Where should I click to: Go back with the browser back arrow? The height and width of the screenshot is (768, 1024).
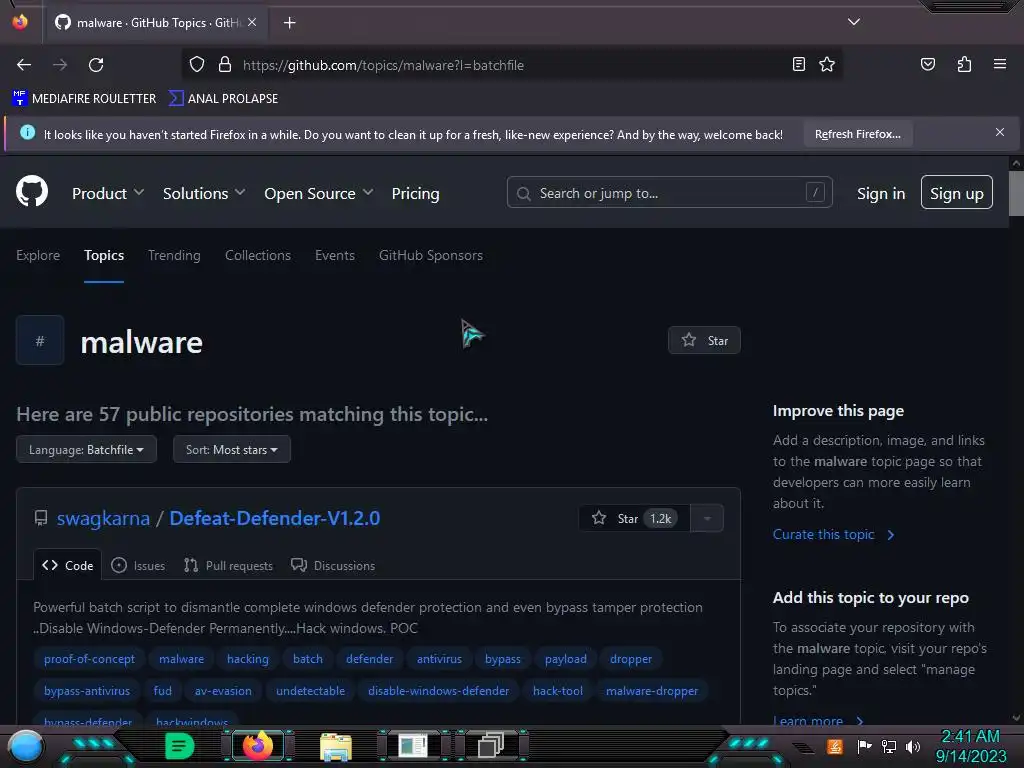click(x=24, y=65)
